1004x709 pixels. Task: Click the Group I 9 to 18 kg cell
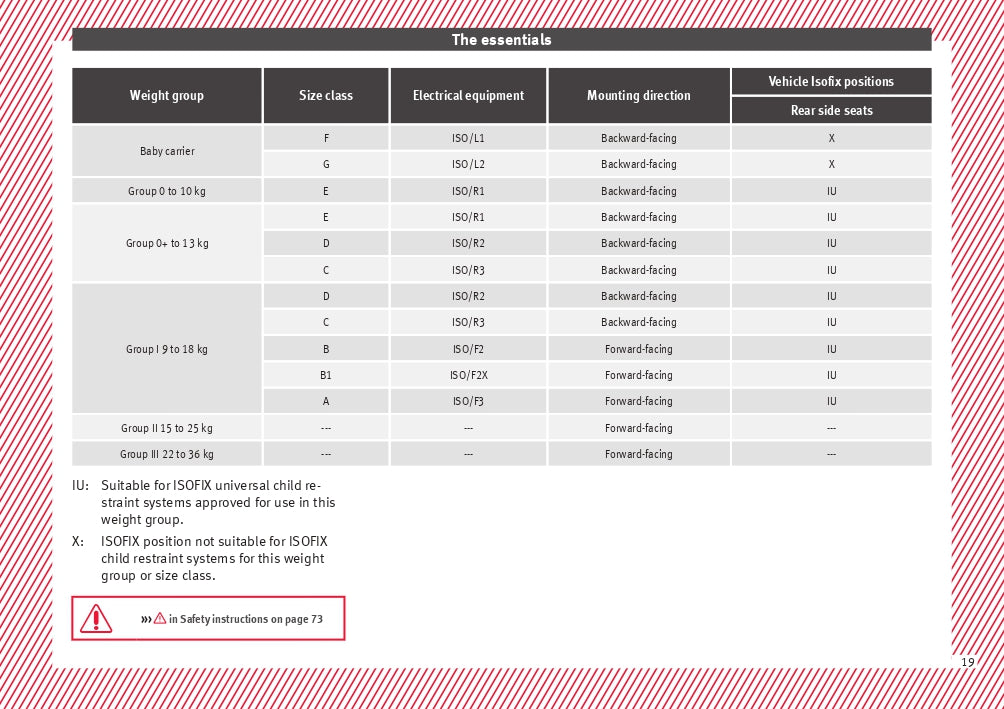point(167,349)
